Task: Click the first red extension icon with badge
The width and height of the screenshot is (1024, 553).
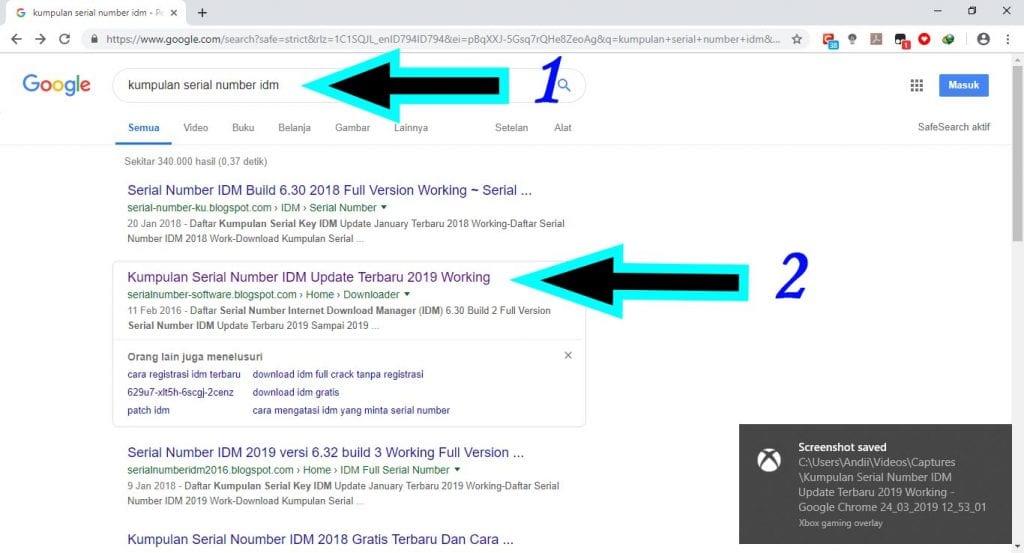Action: (829, 40)
